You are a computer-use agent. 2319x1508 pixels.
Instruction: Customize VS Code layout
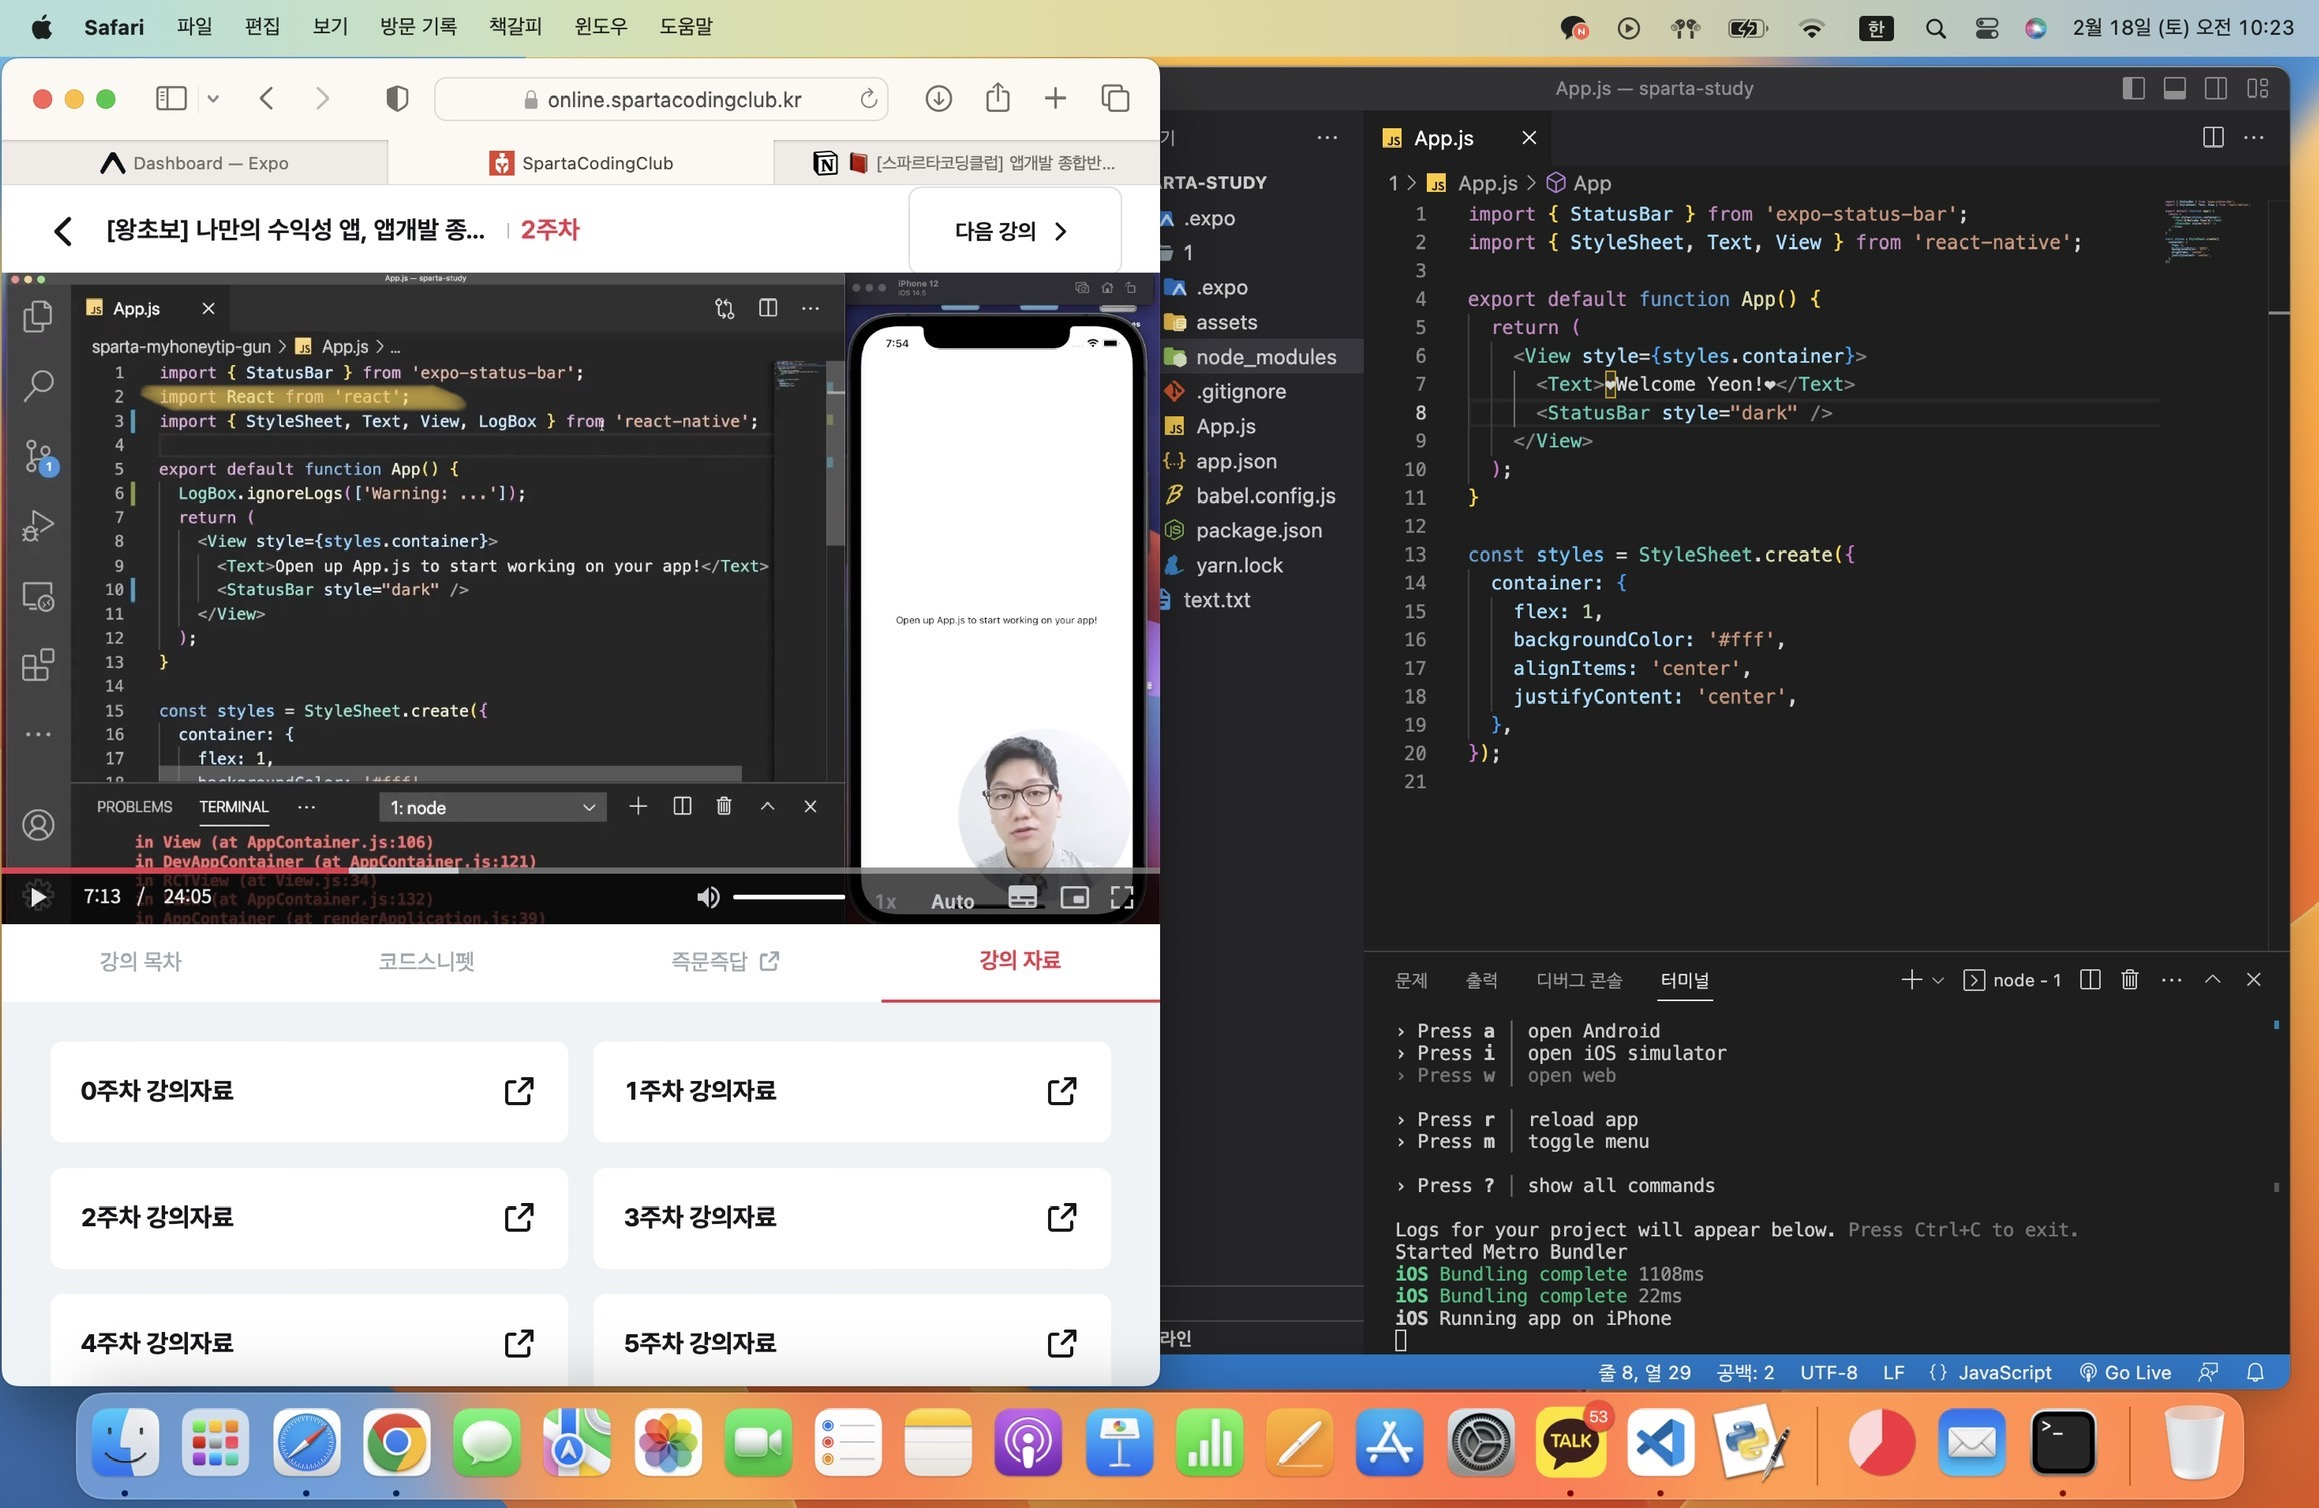(2257, 88)
